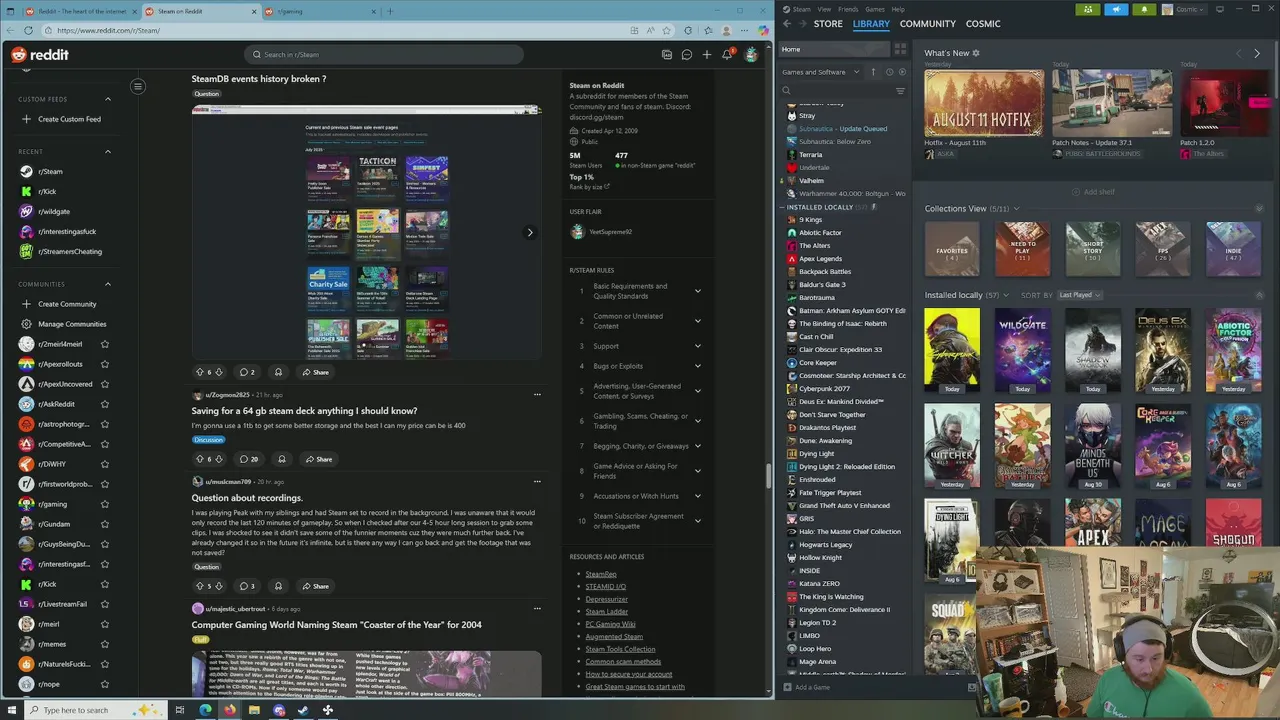Image resolution: width=1280 pixels, height=720 pixels.
Task: Open Cyberpunk 2077 cover in installed shelf
Action: tap(952, 348)
